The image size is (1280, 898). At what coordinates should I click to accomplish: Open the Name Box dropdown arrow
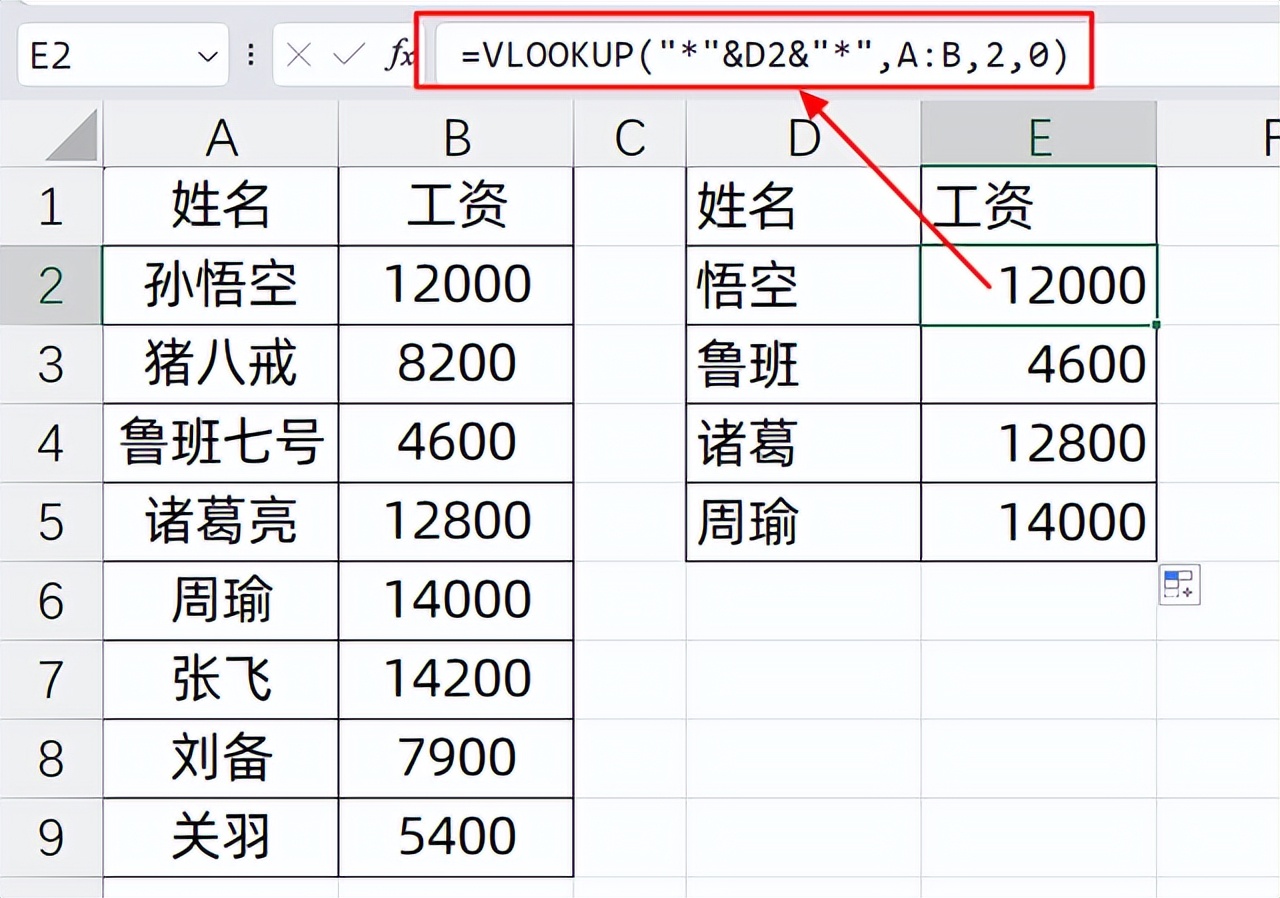[x=208, y=56]
